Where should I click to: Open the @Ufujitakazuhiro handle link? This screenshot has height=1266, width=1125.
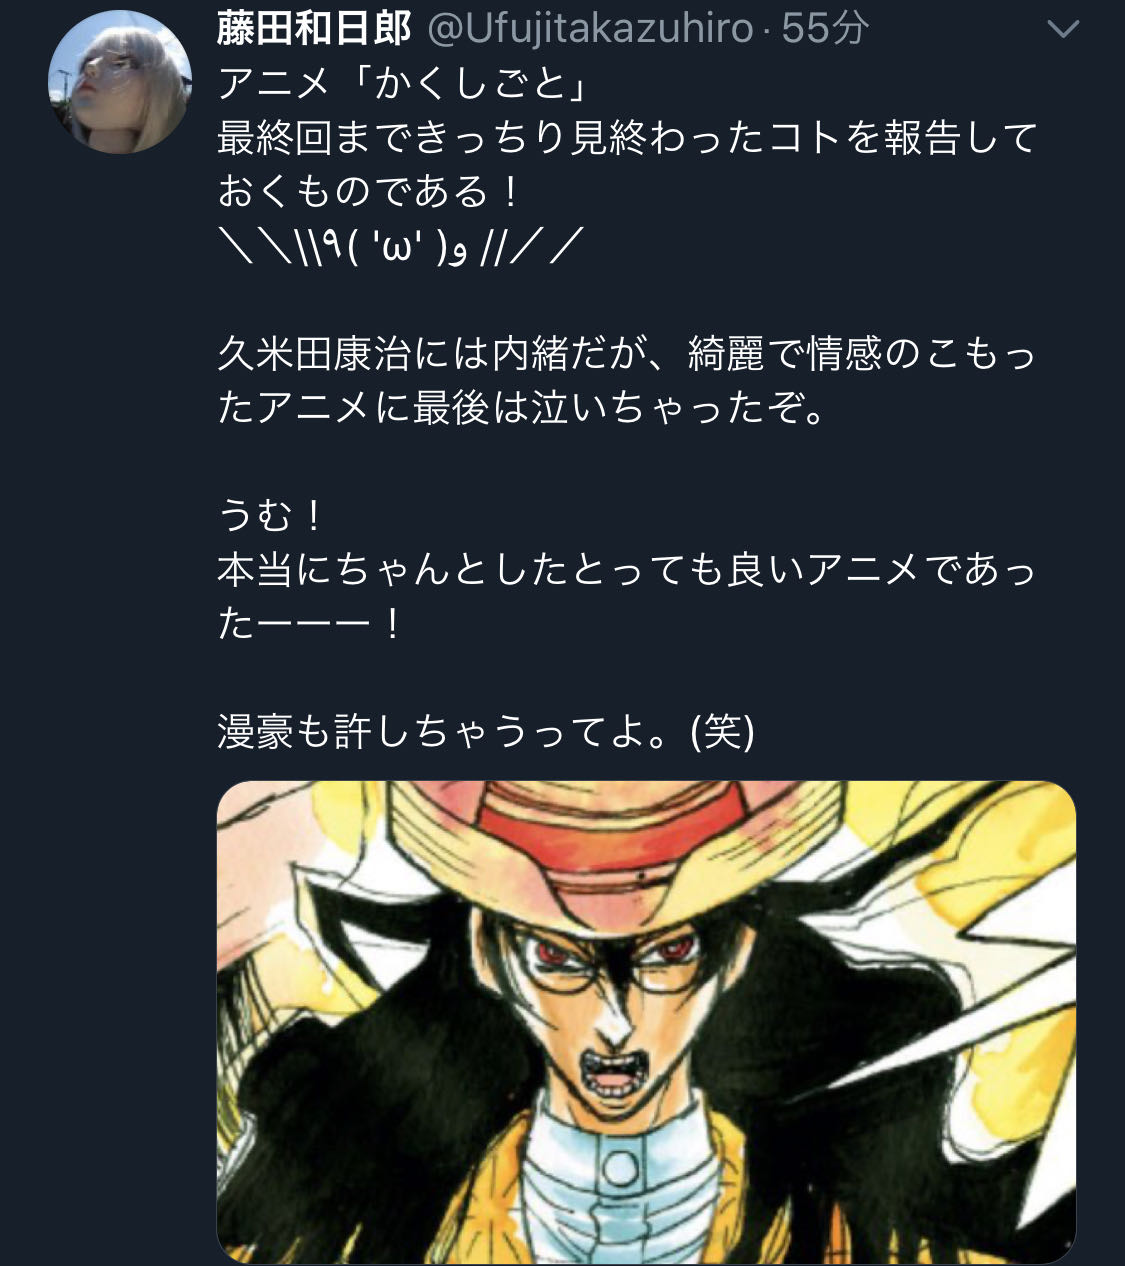(x=589, y=28)
